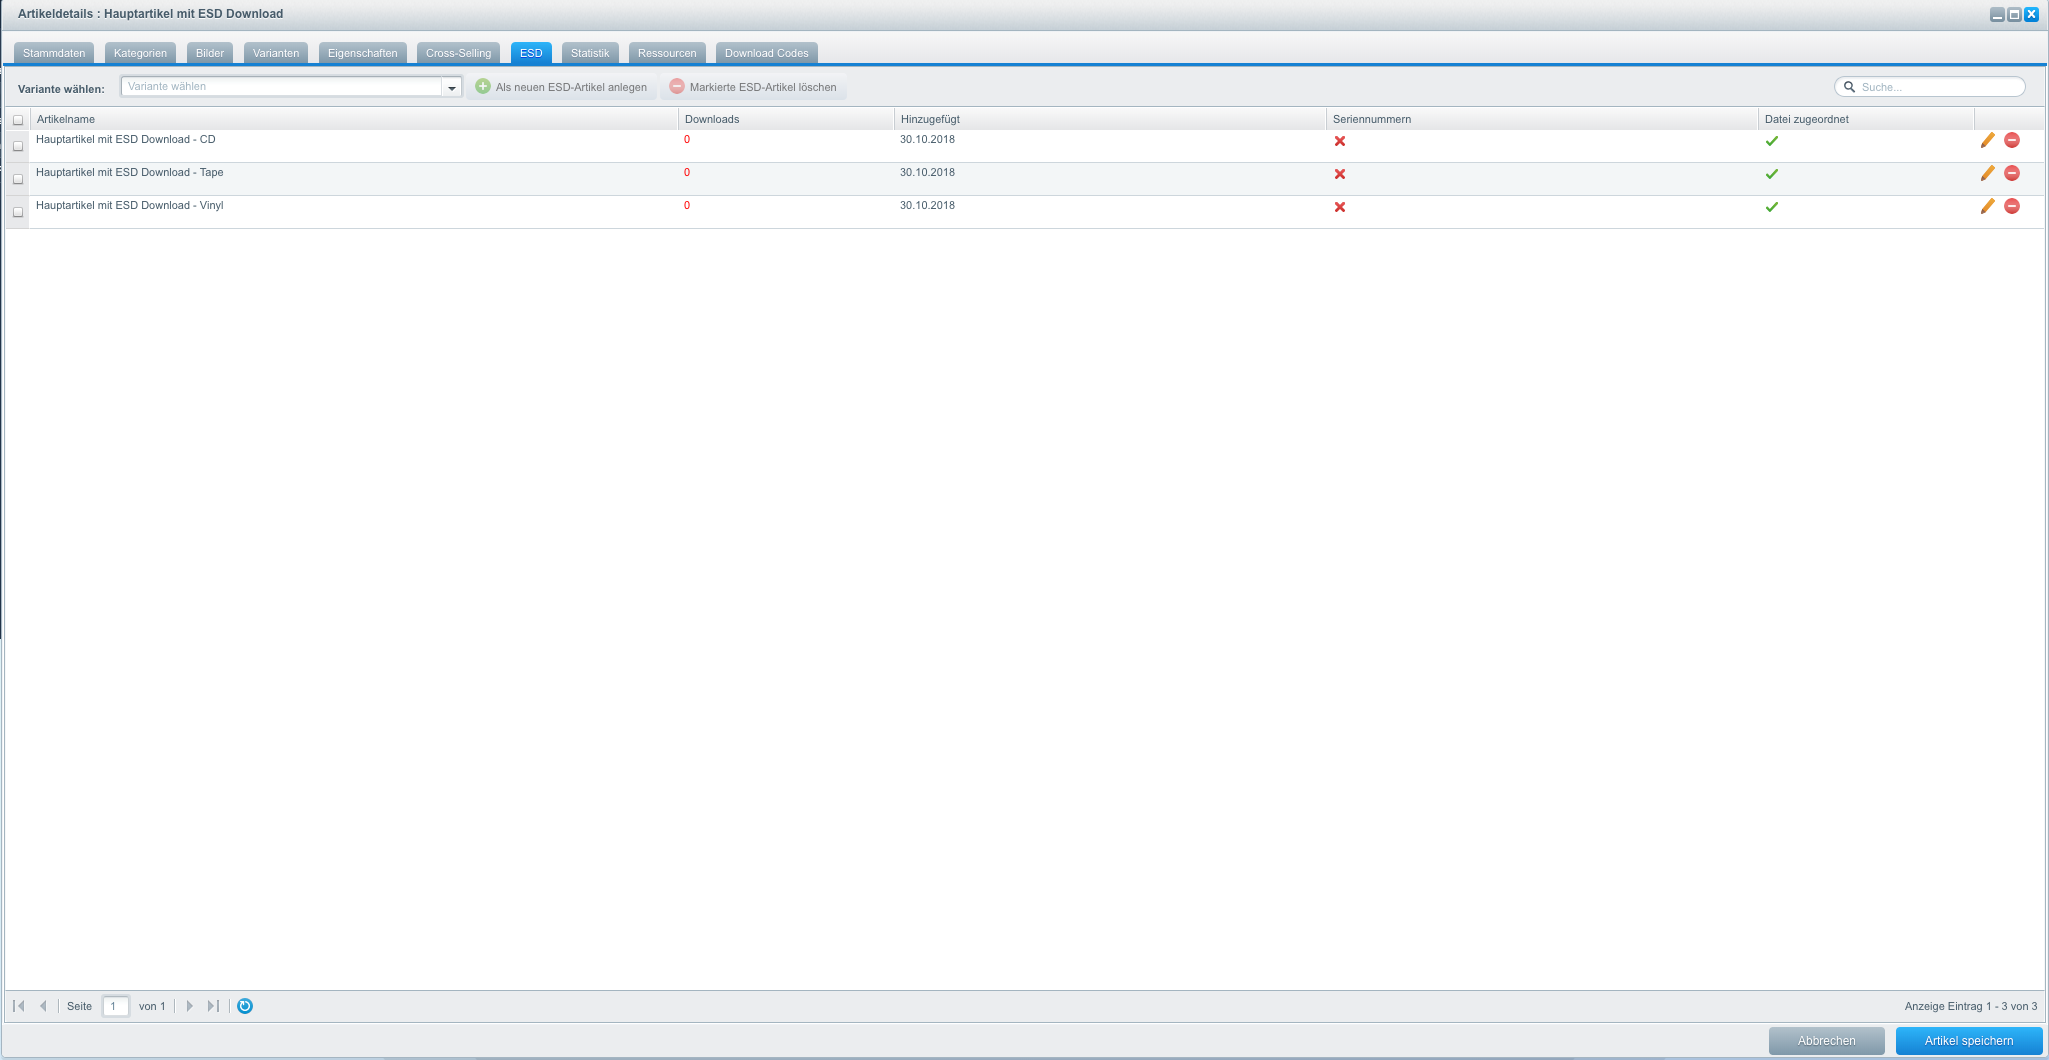Close the Artikeldetails window
The width and height of the screenshot is (2049, 1060).
[2031, 14]
